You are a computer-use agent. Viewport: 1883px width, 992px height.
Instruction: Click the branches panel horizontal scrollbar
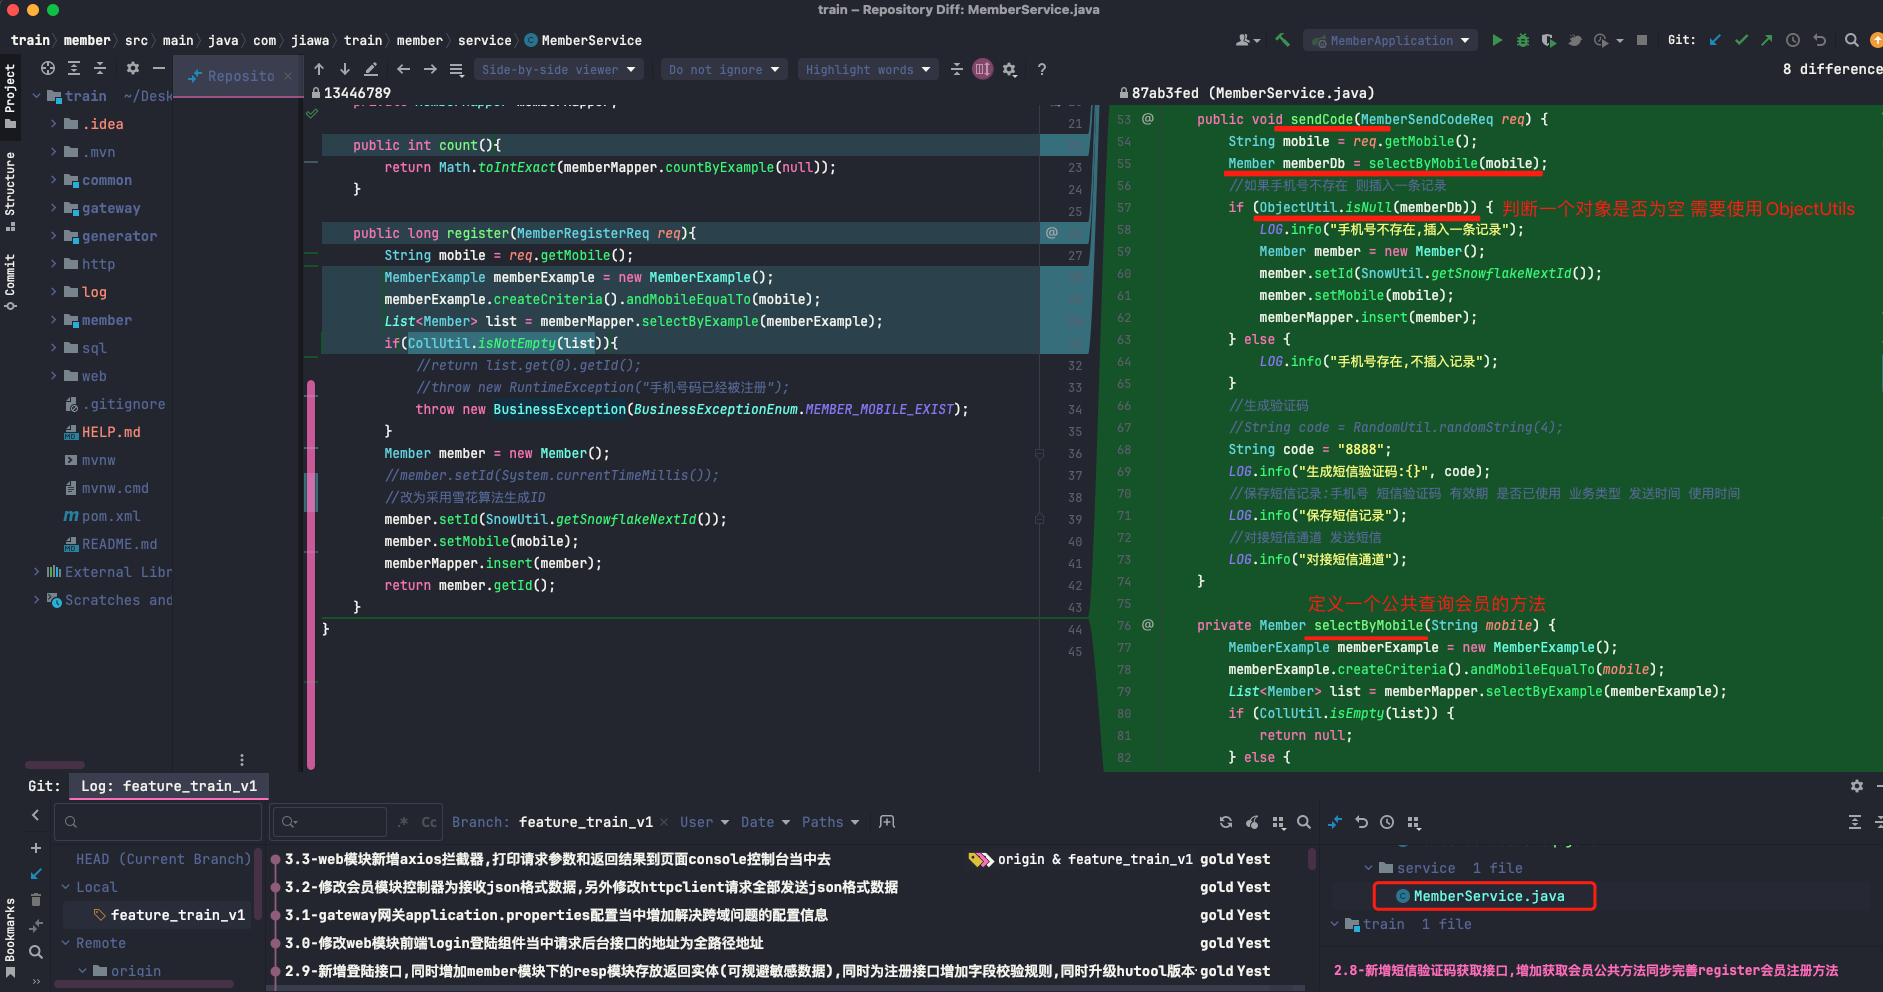(x=145, y=984)
